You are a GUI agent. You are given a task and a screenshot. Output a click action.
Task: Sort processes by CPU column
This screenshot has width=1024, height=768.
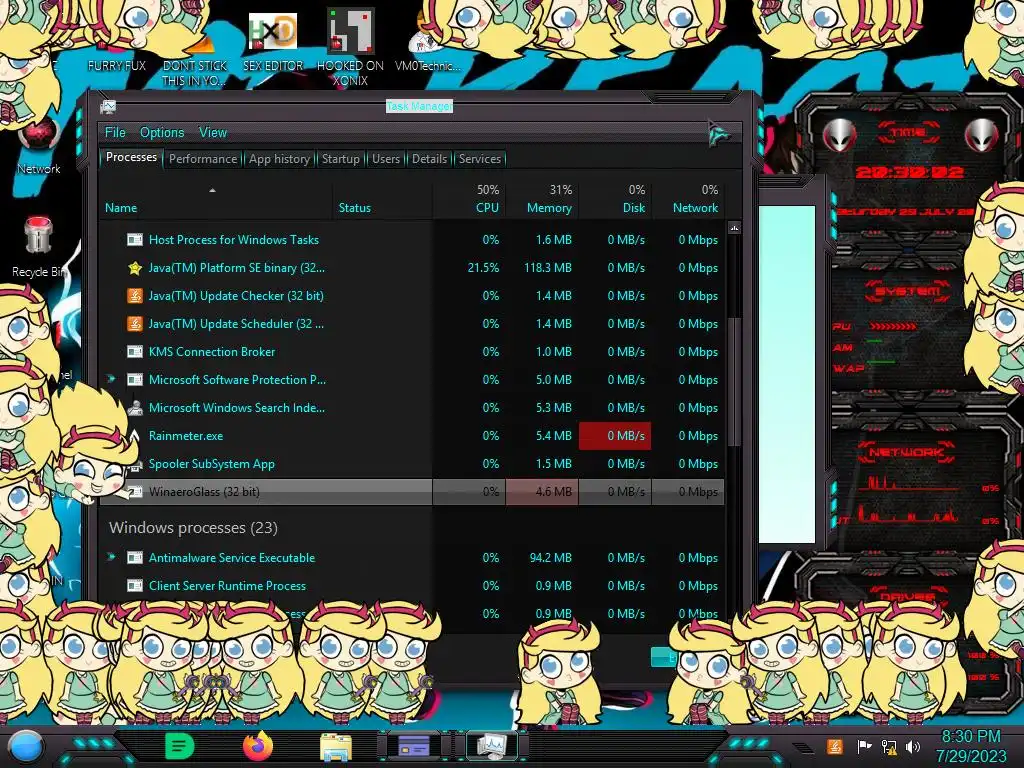click(469, 199)
